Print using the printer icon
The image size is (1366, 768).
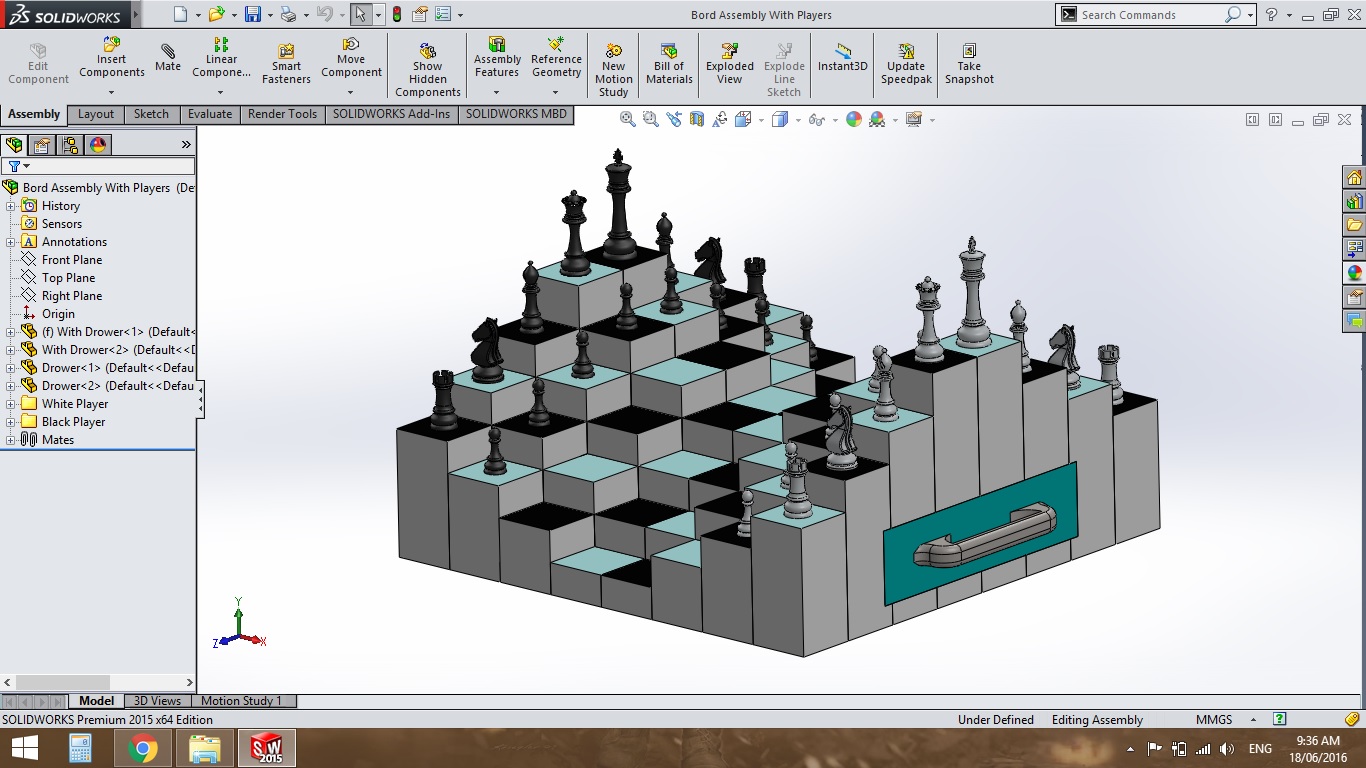point(288,15)
